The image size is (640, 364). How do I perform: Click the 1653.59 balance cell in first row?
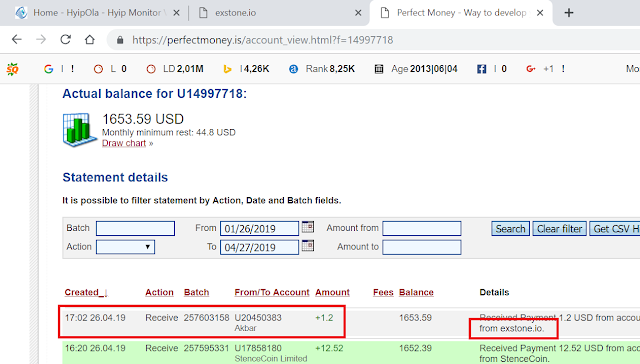415,317
